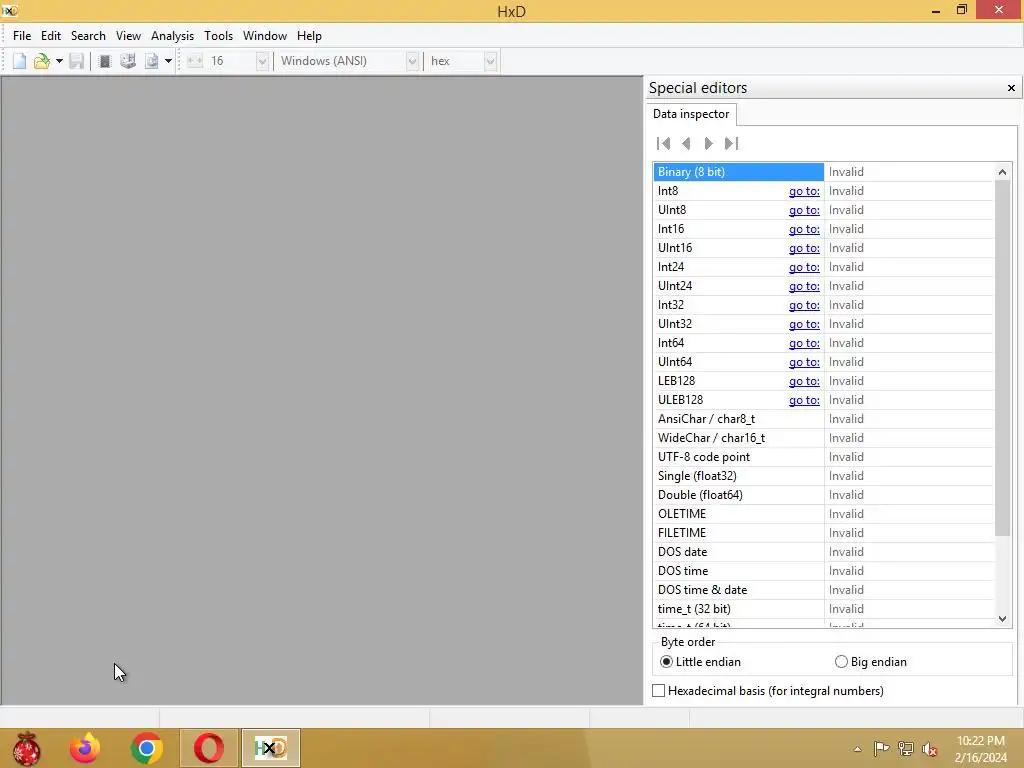The width and height of the screenshot is (1024, 768).
Task: Click the Invalid value for WideChar
Action: tap(846, 438)
